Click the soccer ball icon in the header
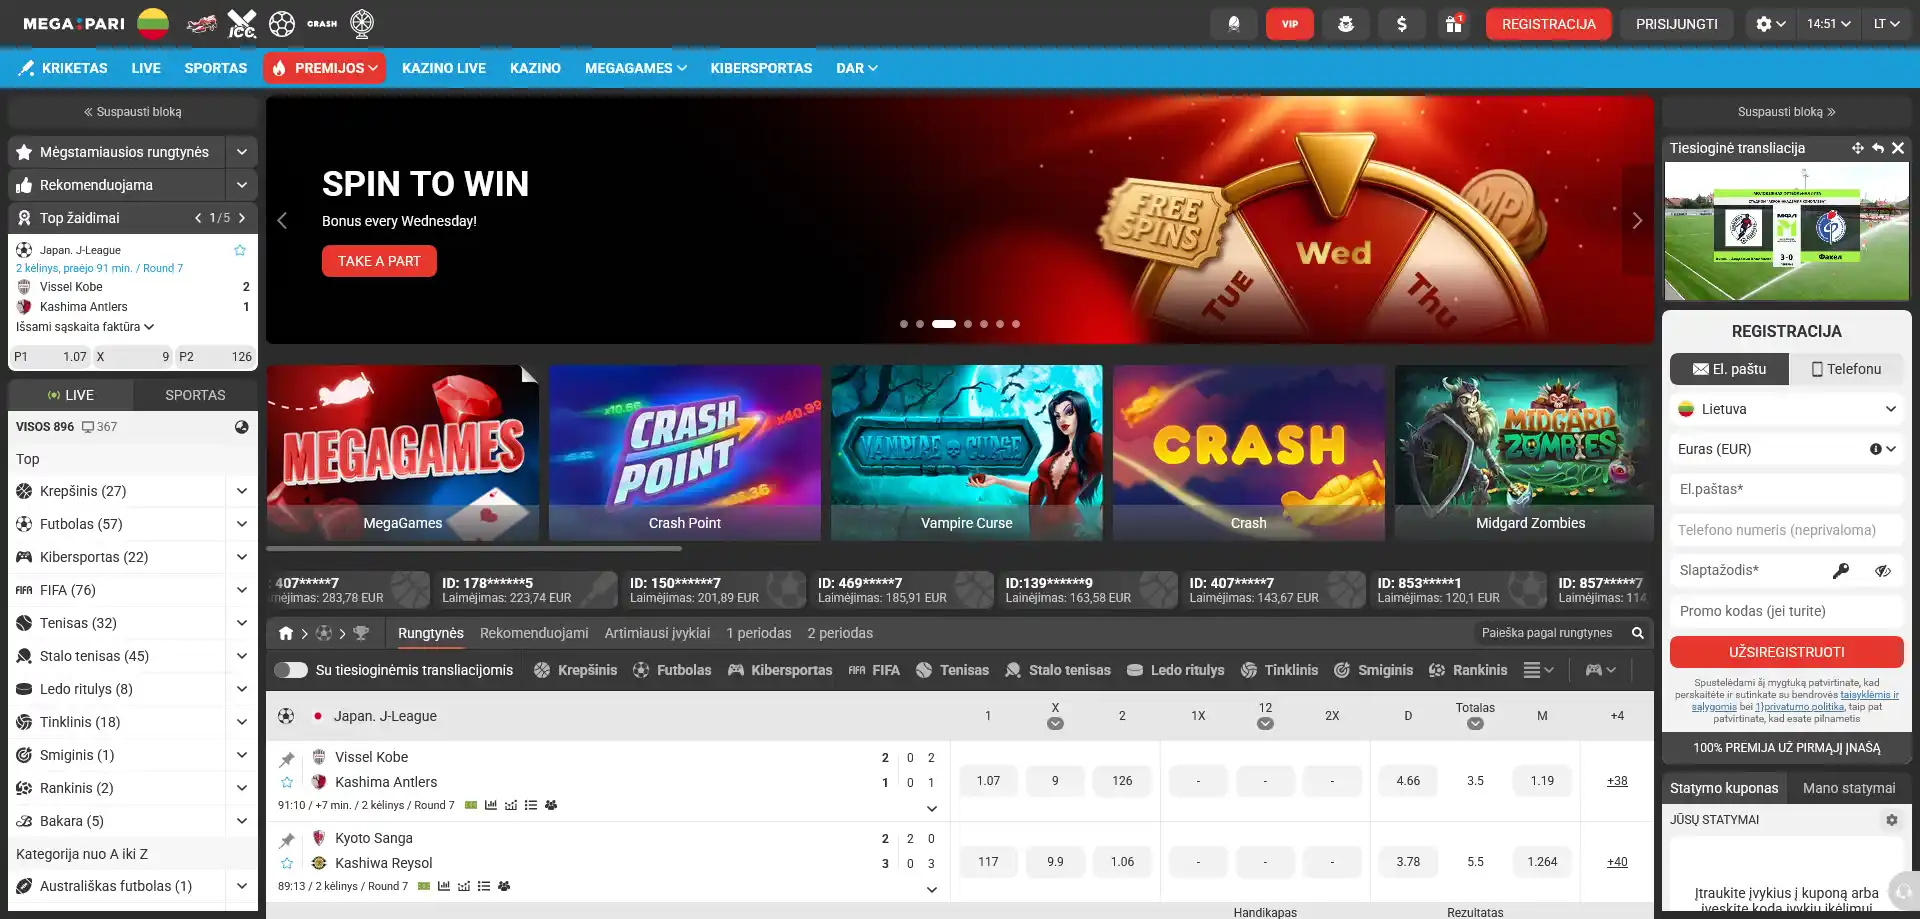Viewport: 1920px width, 919px height. (282, 24)
